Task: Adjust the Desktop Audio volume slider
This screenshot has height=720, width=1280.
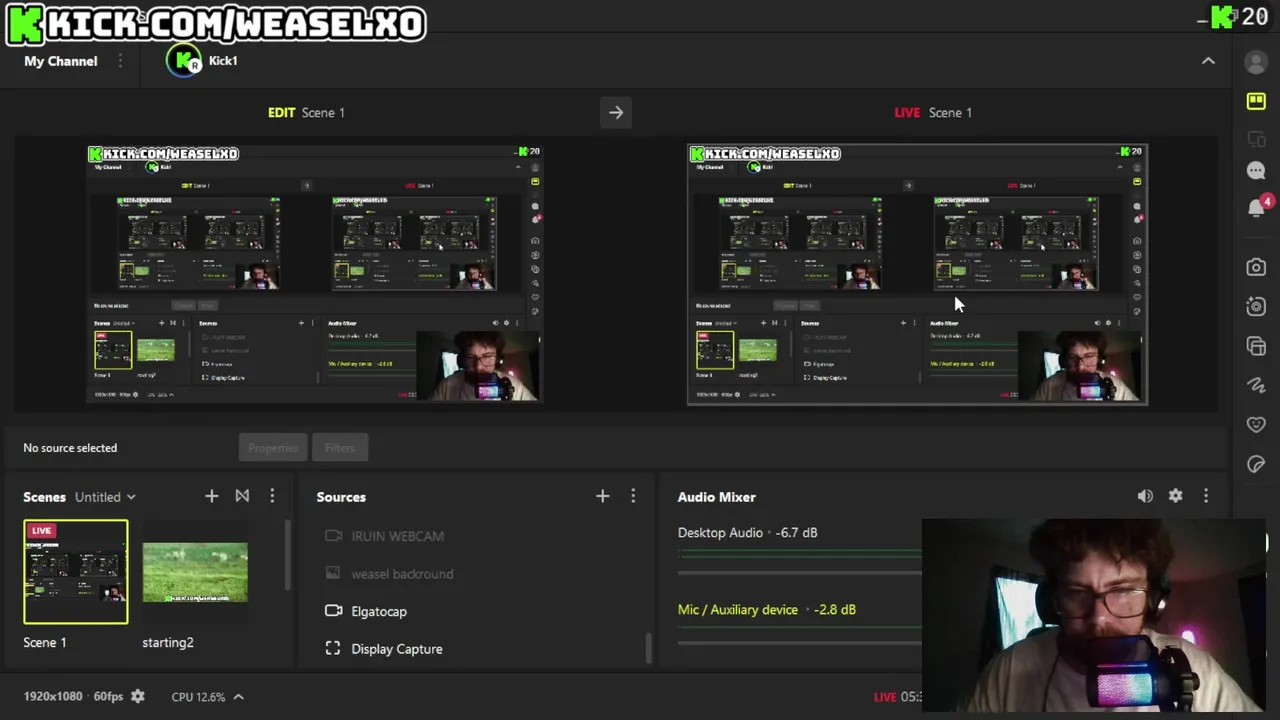Action: [x=800, y=571]
